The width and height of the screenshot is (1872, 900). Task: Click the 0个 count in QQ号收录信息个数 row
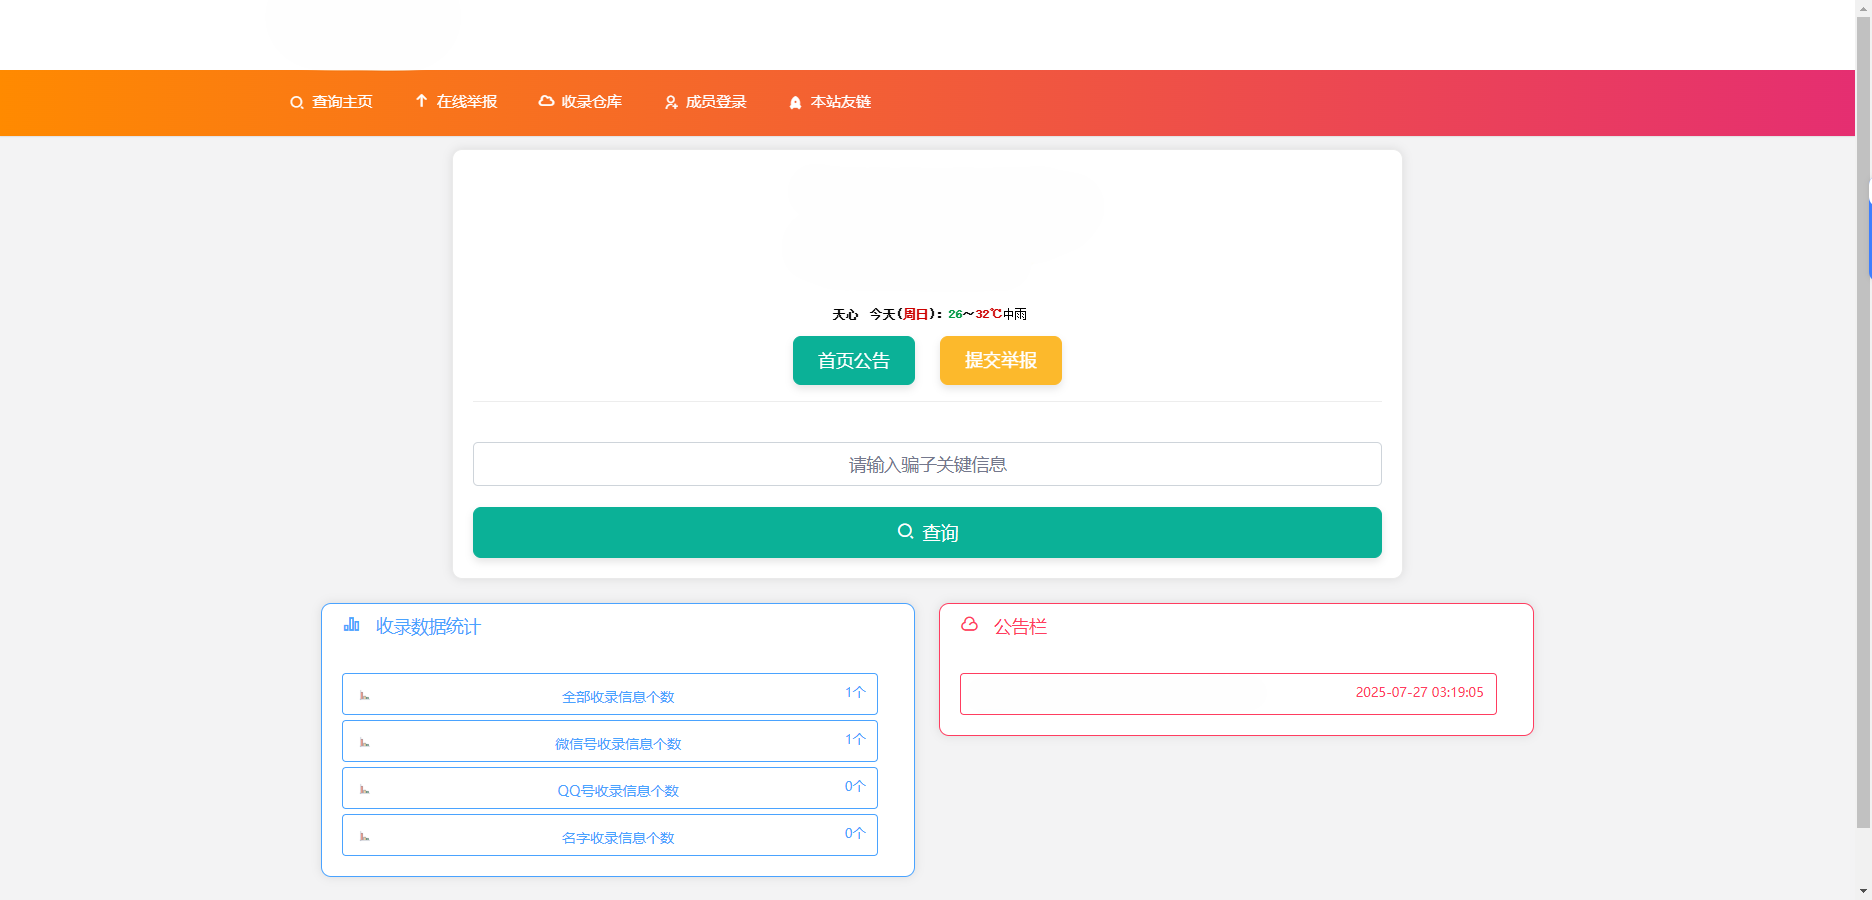pos(855,786)
